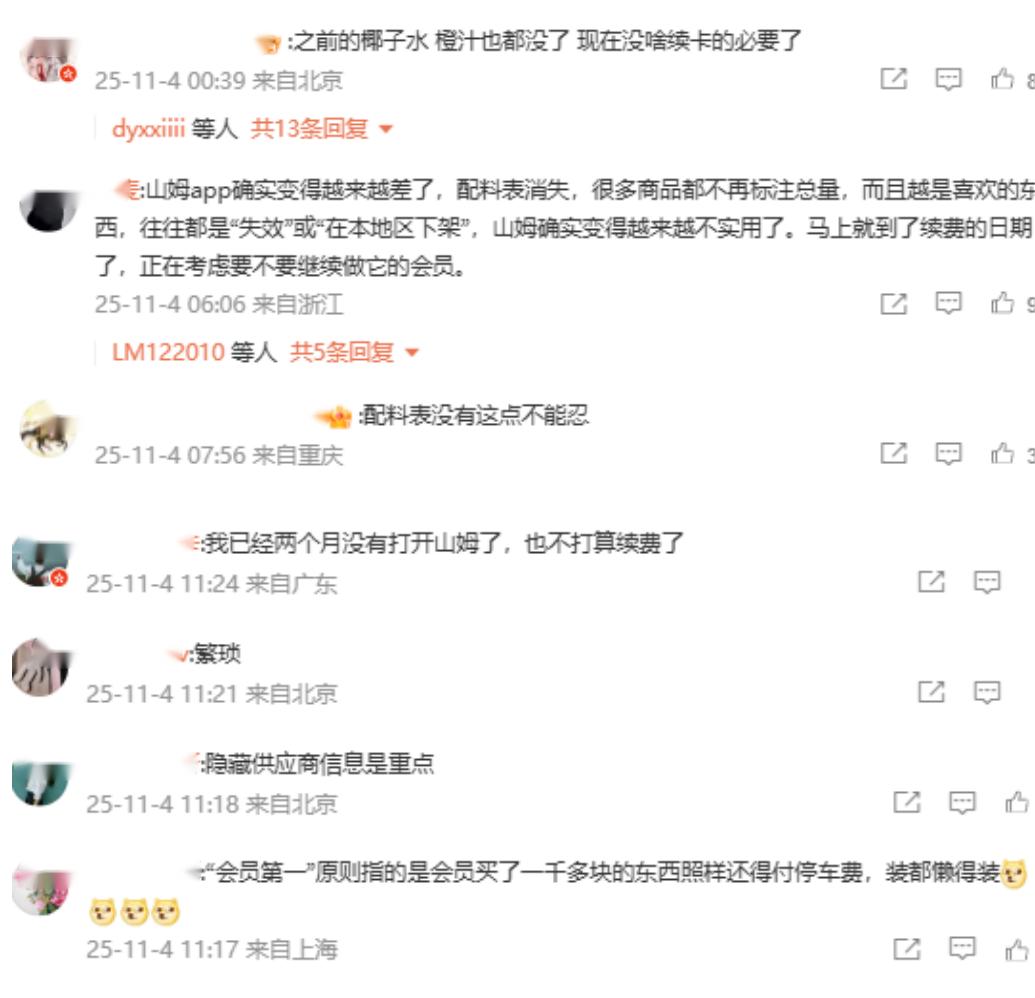Image resolution: width=1035 pixels, height=998 pixels.
Task: Like the Shanghai comment about 停车费
Action: point(1017,949)
